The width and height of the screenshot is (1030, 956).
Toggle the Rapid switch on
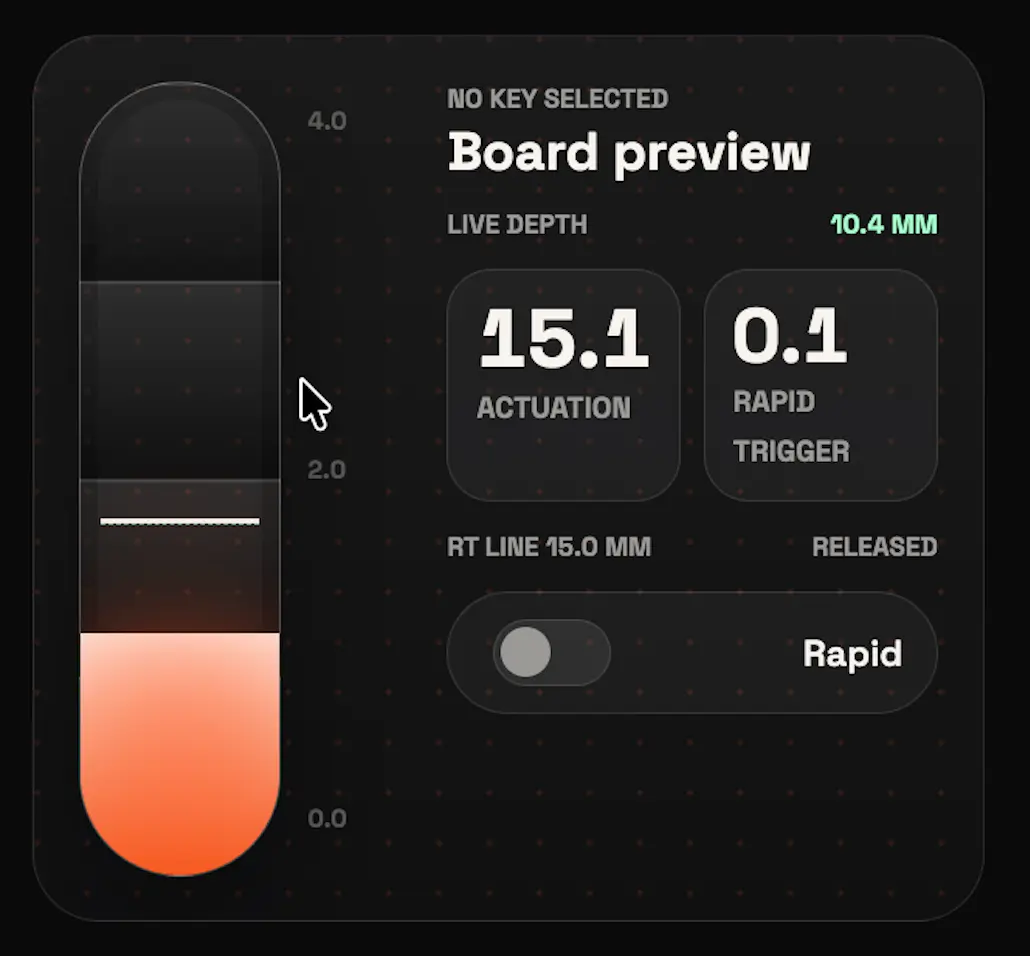(552, 652)
